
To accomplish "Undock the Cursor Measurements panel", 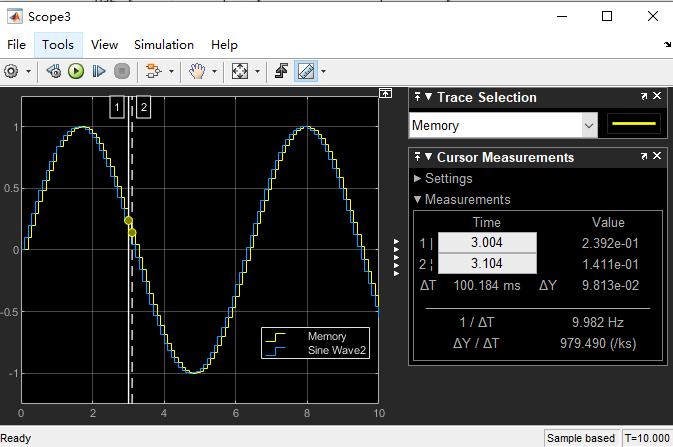I will pos(644,156).
